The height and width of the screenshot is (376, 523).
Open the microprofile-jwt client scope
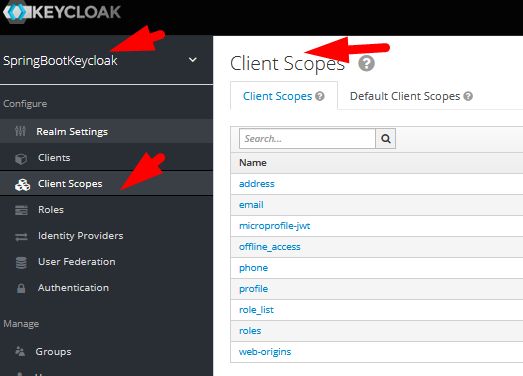[x=275, y=226]
